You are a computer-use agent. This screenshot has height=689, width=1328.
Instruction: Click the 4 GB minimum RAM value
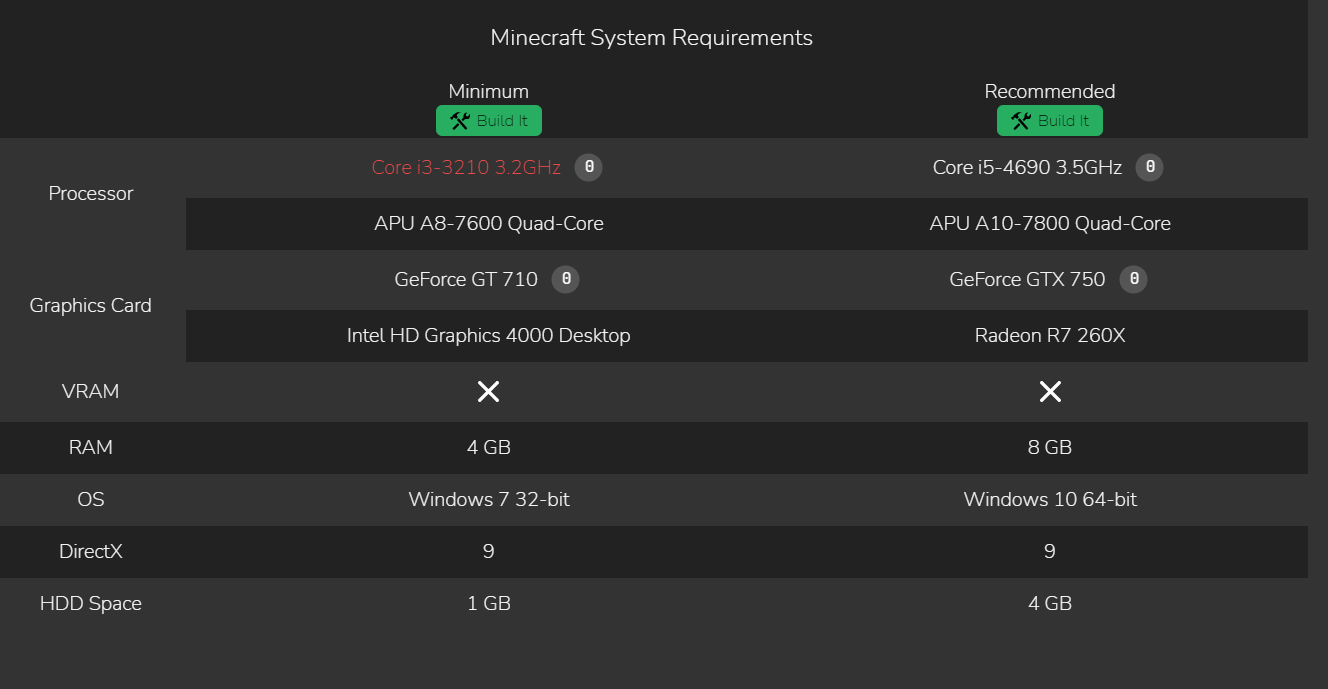pyautogui.click(x=489, y=447)
